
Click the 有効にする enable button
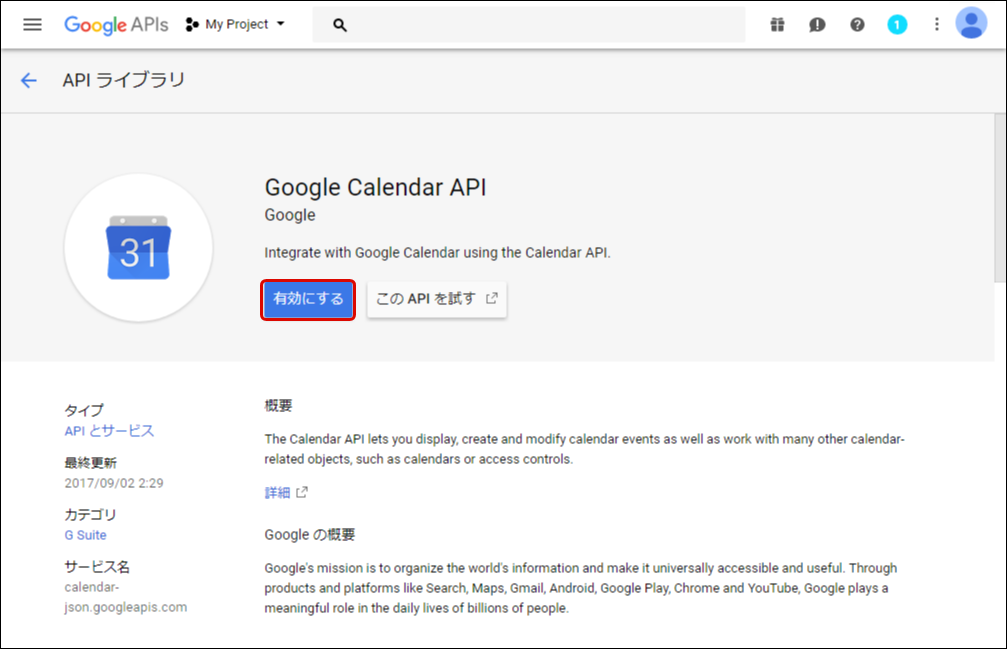point(308,299)
